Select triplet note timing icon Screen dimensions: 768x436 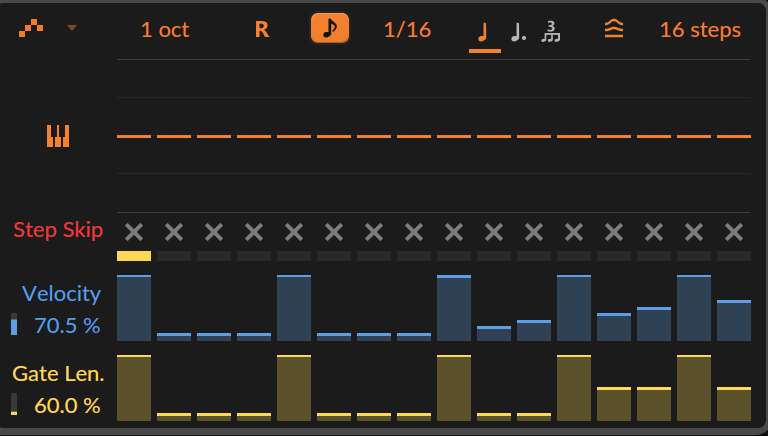point(551,32)
